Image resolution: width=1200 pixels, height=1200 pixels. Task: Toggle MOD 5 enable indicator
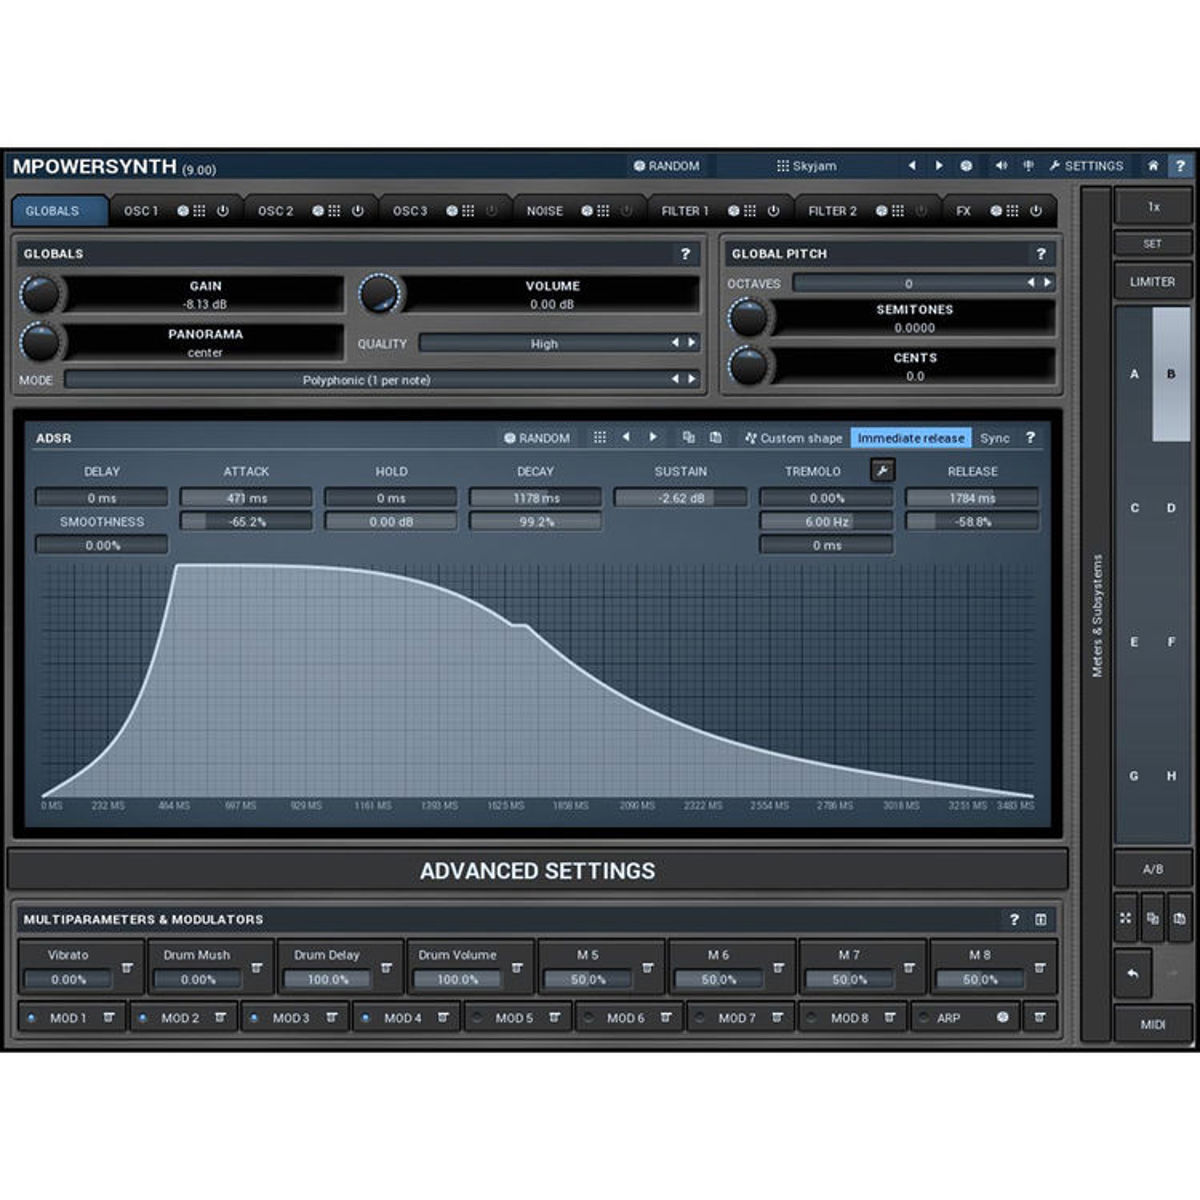click(477, 1018)
